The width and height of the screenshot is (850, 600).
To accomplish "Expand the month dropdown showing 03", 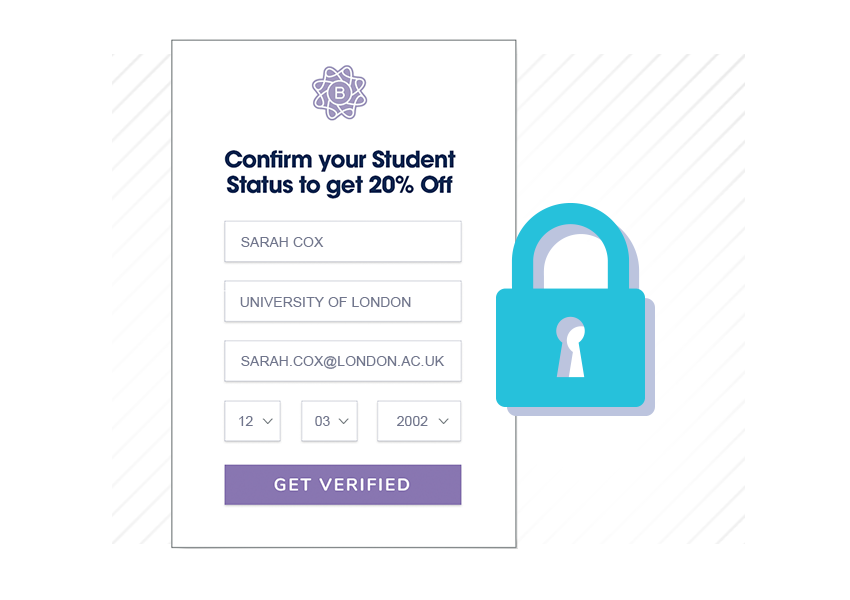I will 330,421.
